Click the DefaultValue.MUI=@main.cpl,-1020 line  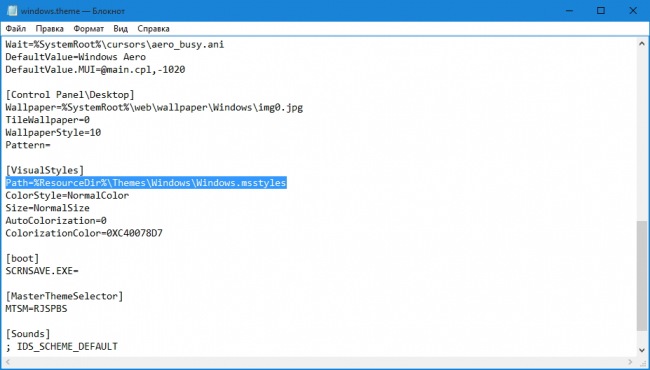[95, 70]
